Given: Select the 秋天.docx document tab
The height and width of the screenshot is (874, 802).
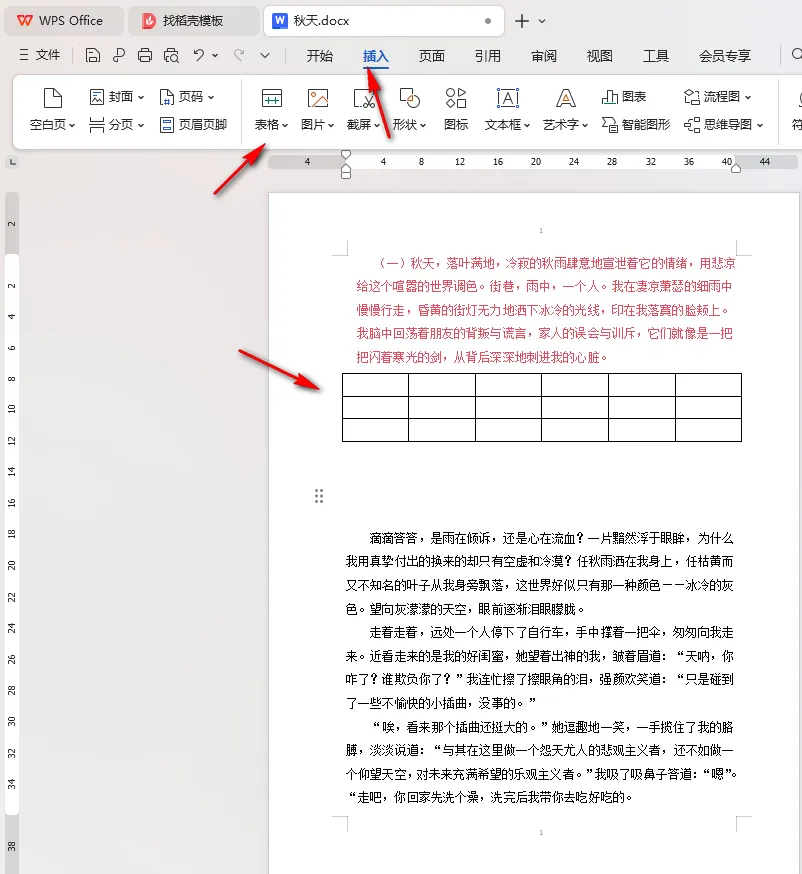Looking at the screenshot, I should 383,21.
